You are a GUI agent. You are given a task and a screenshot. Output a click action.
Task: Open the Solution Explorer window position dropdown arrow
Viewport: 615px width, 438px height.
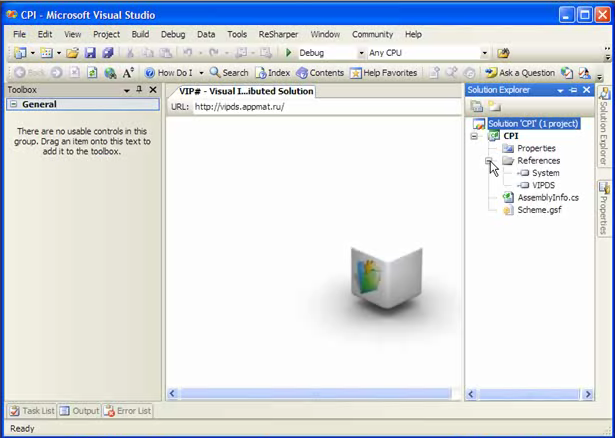[560, 91]
